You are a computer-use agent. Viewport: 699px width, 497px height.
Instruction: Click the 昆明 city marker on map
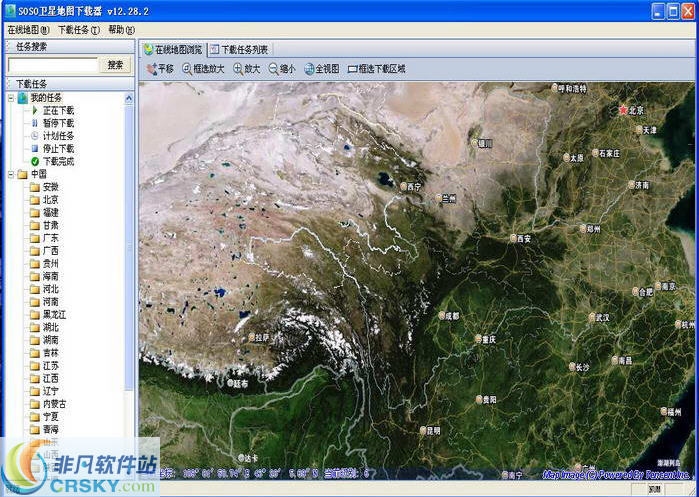(x=423, y=431)
